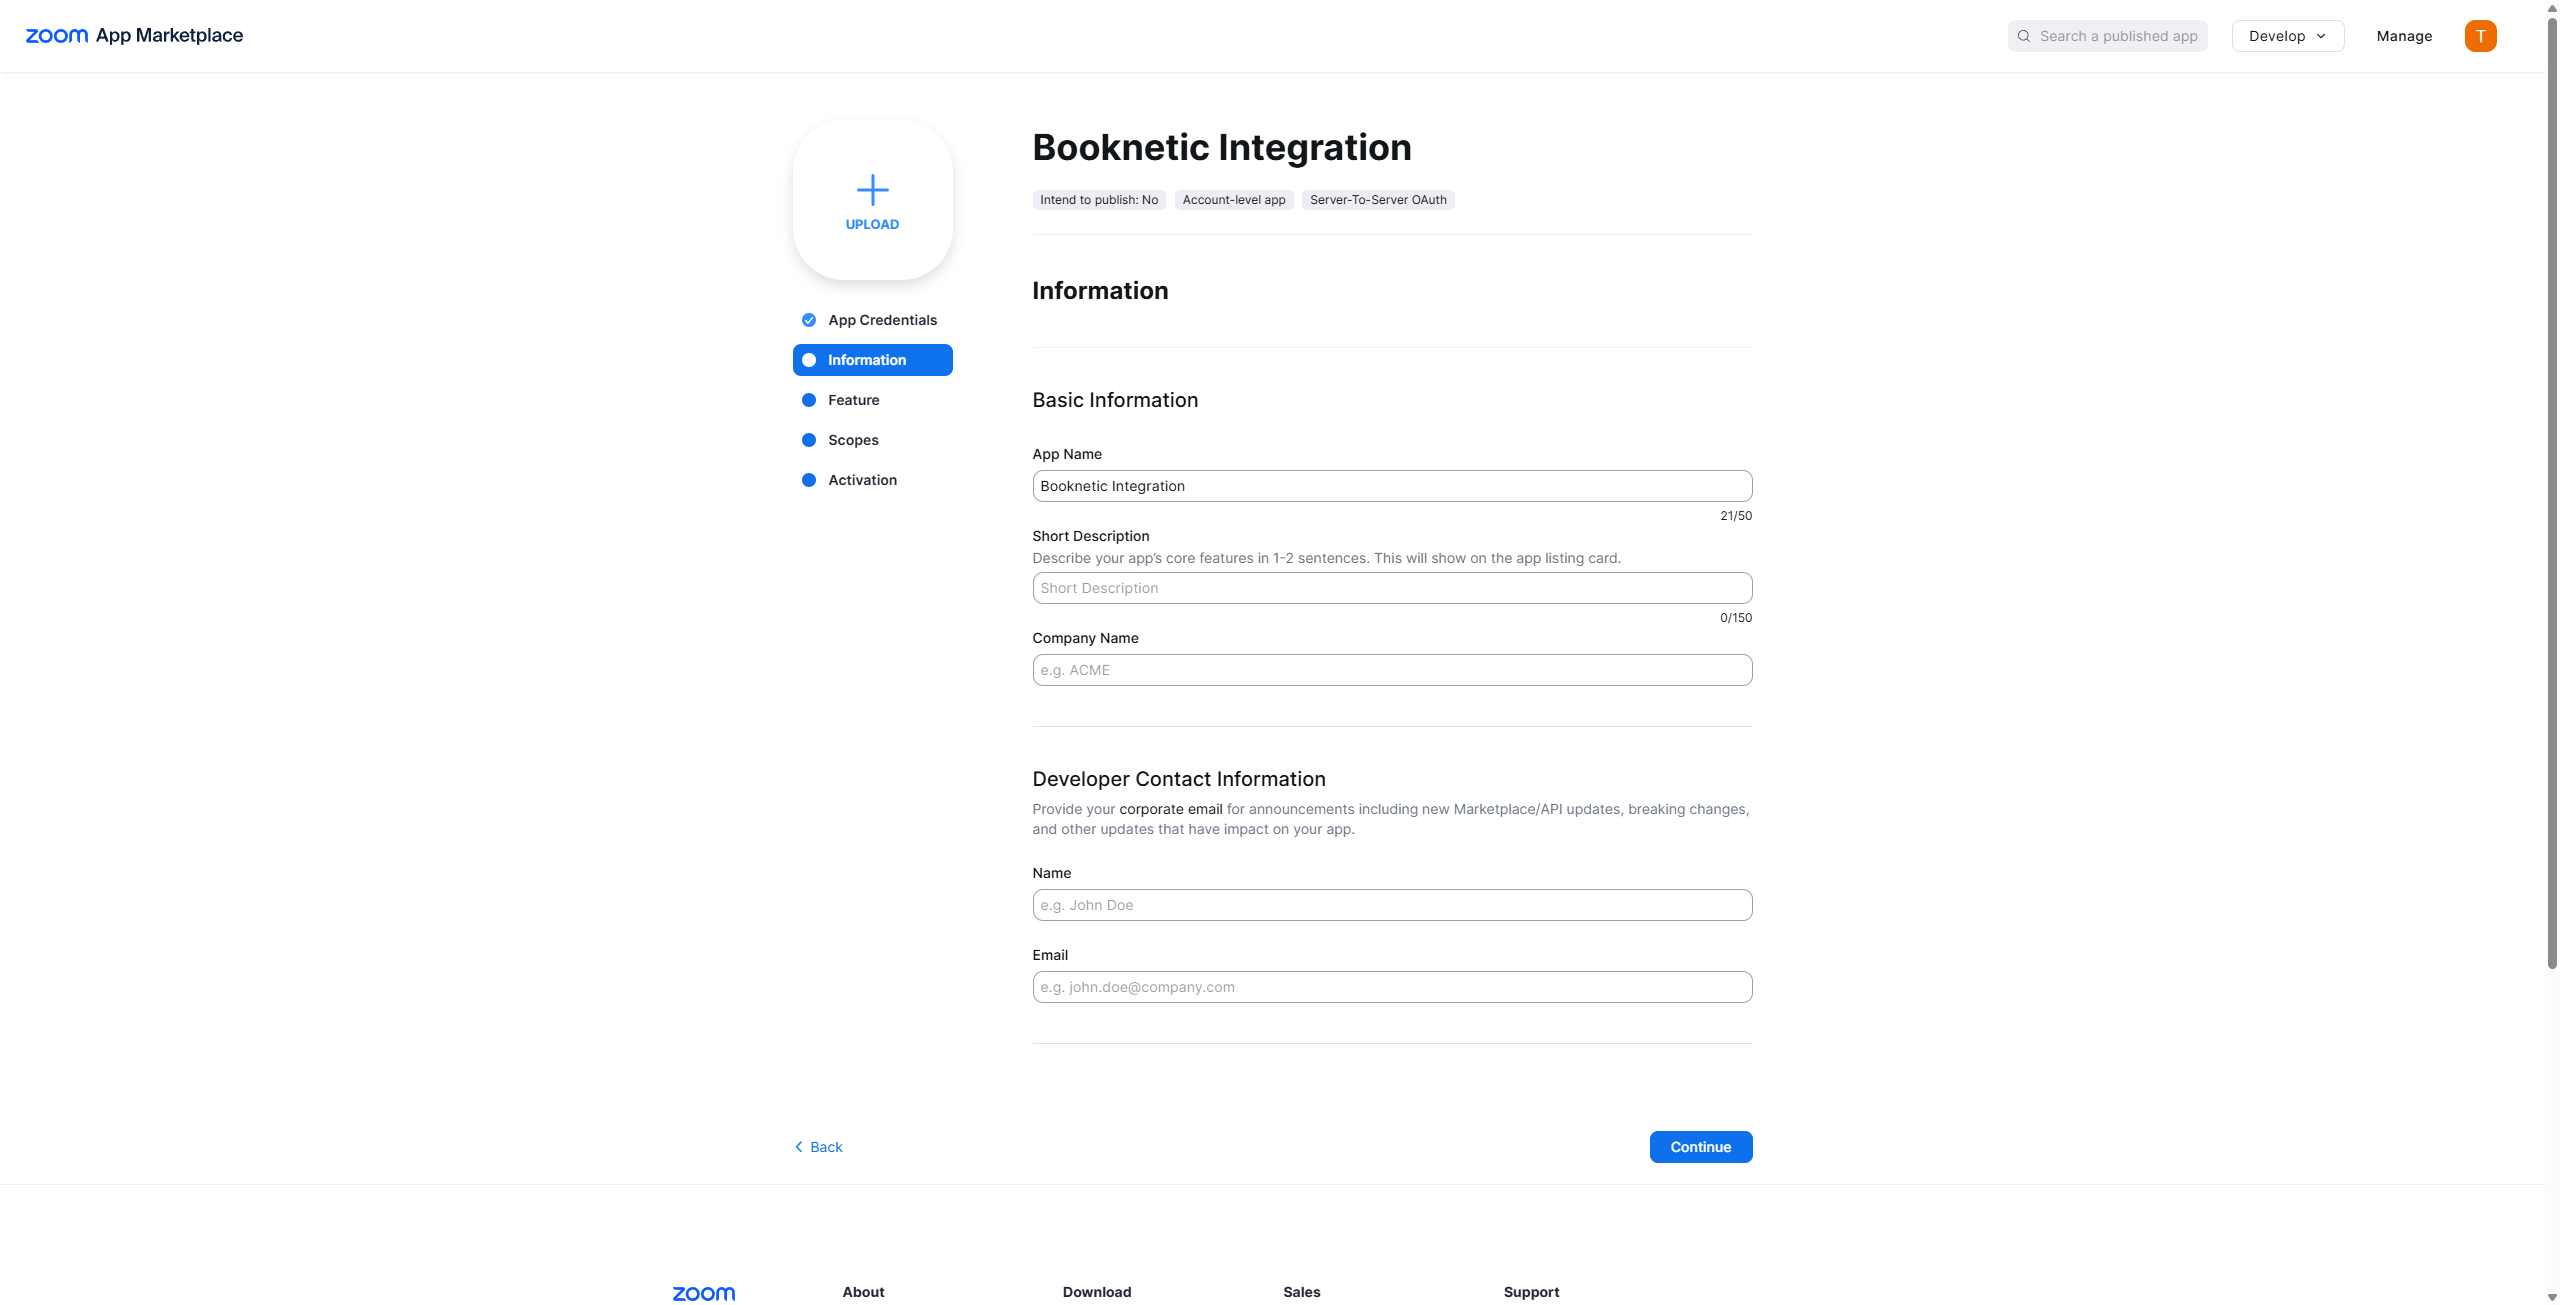Click the Company Name input field
Image resolution: width=2560 pixels, height=1305 pixels.
[1392, 670]
